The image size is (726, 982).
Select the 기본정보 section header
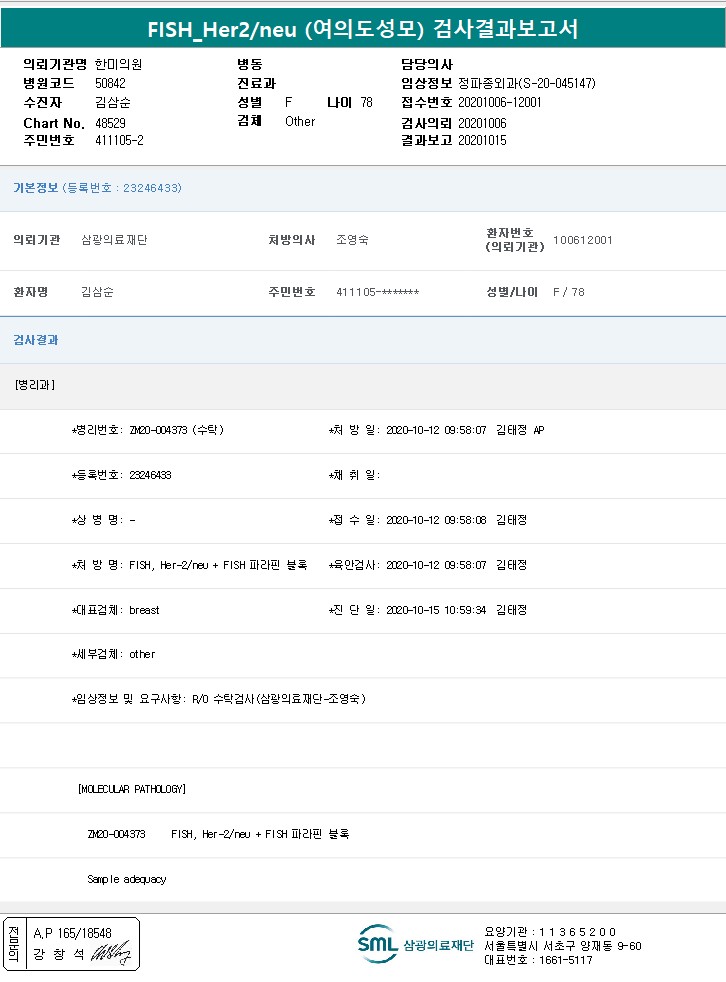tap(36, 188)
